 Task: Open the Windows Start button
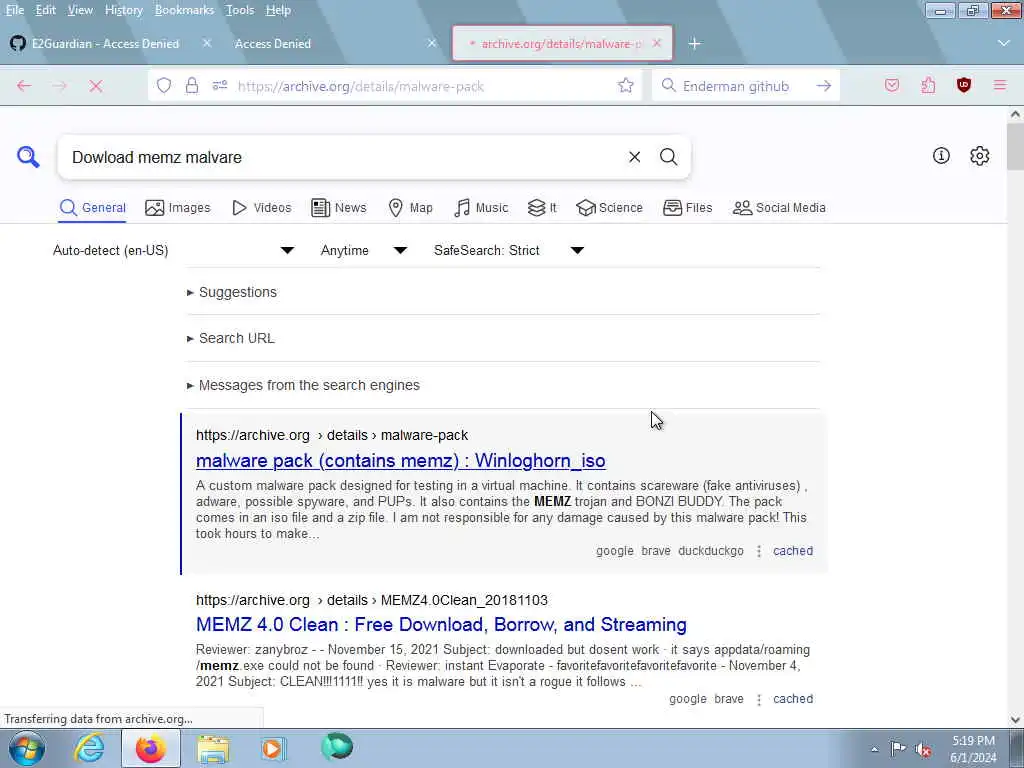coord(27,748)
